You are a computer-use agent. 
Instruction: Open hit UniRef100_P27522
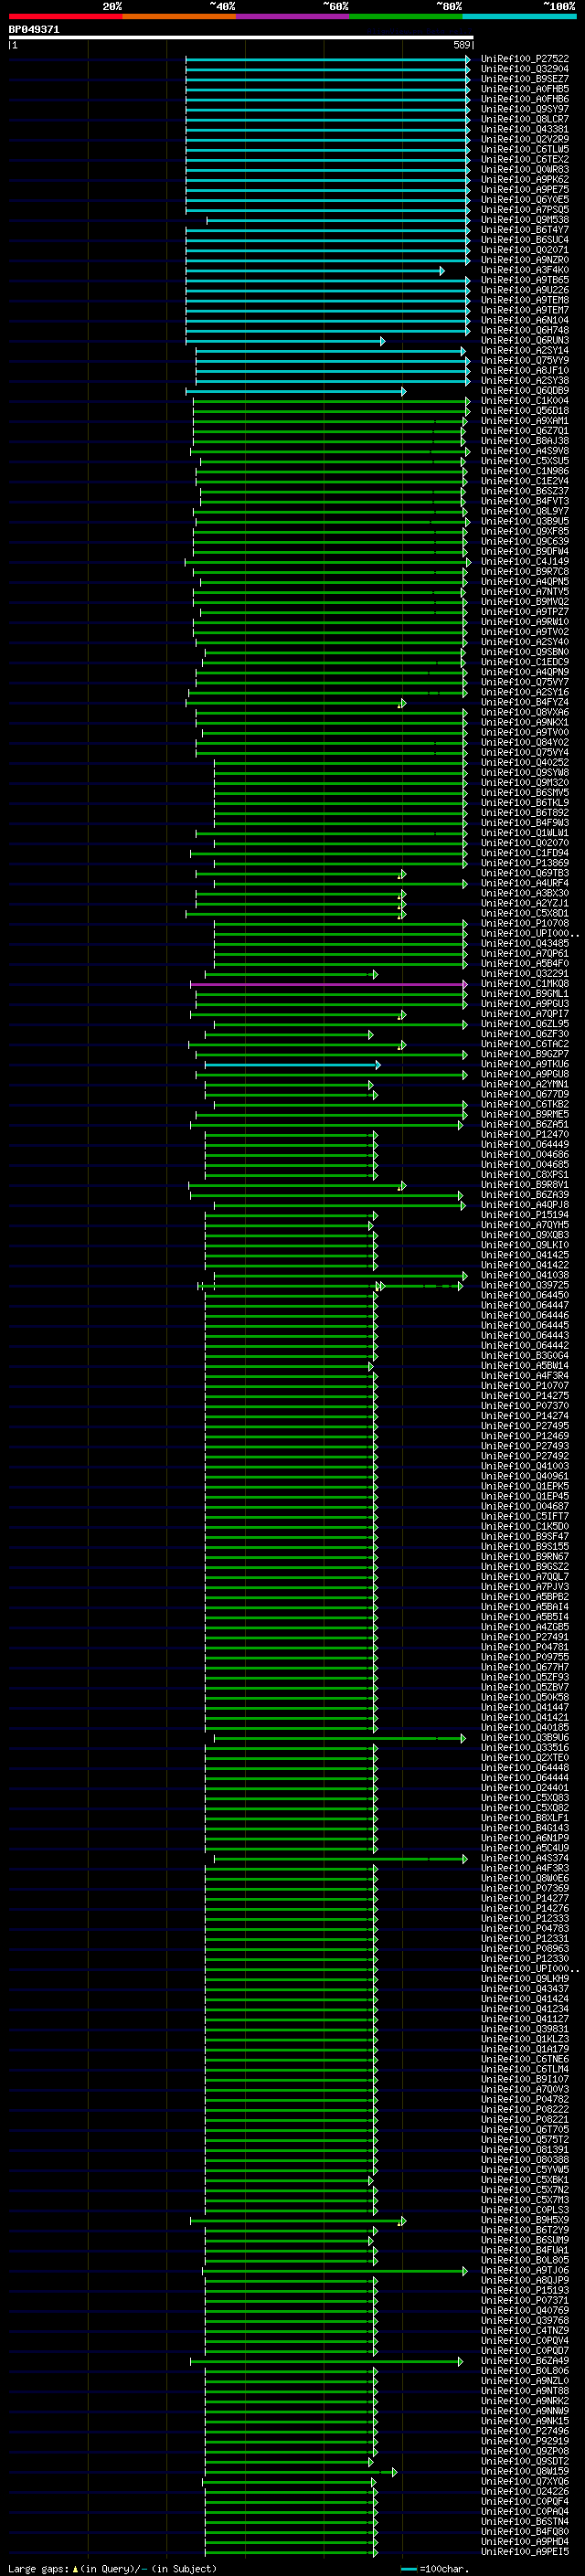click(525, 59)
